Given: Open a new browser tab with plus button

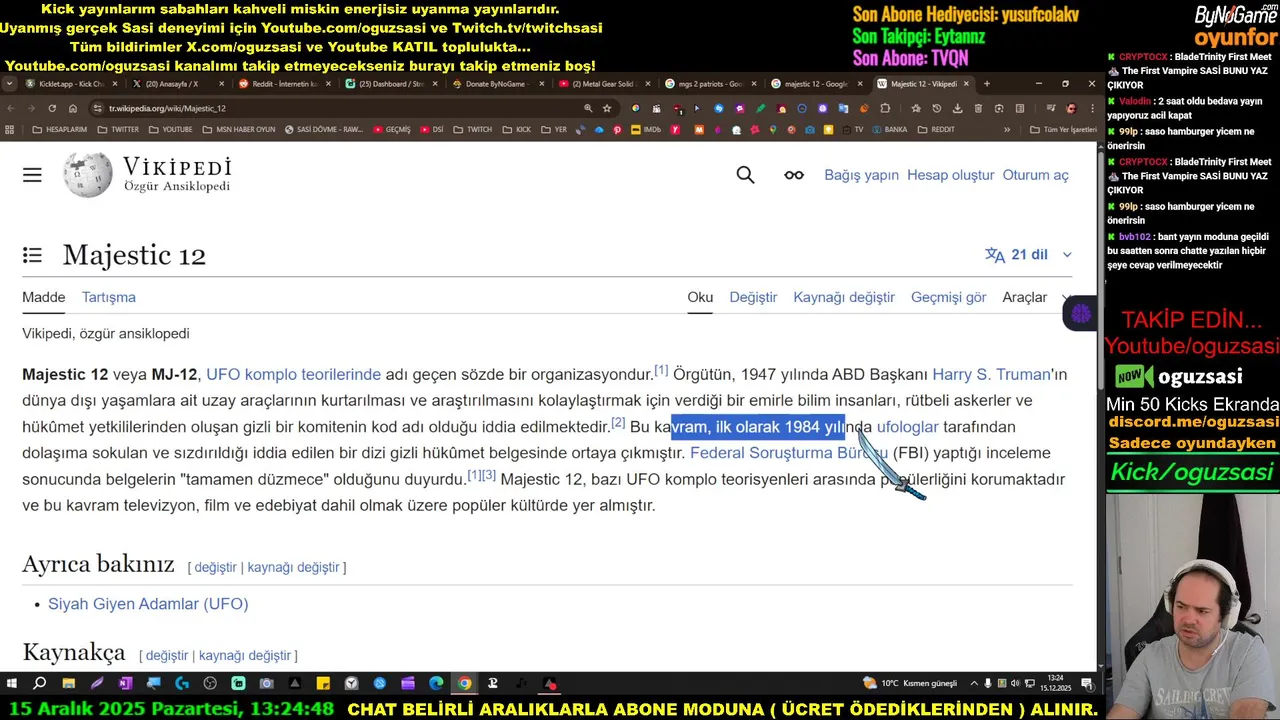Looking at the screenshot, I should (986, 84).
